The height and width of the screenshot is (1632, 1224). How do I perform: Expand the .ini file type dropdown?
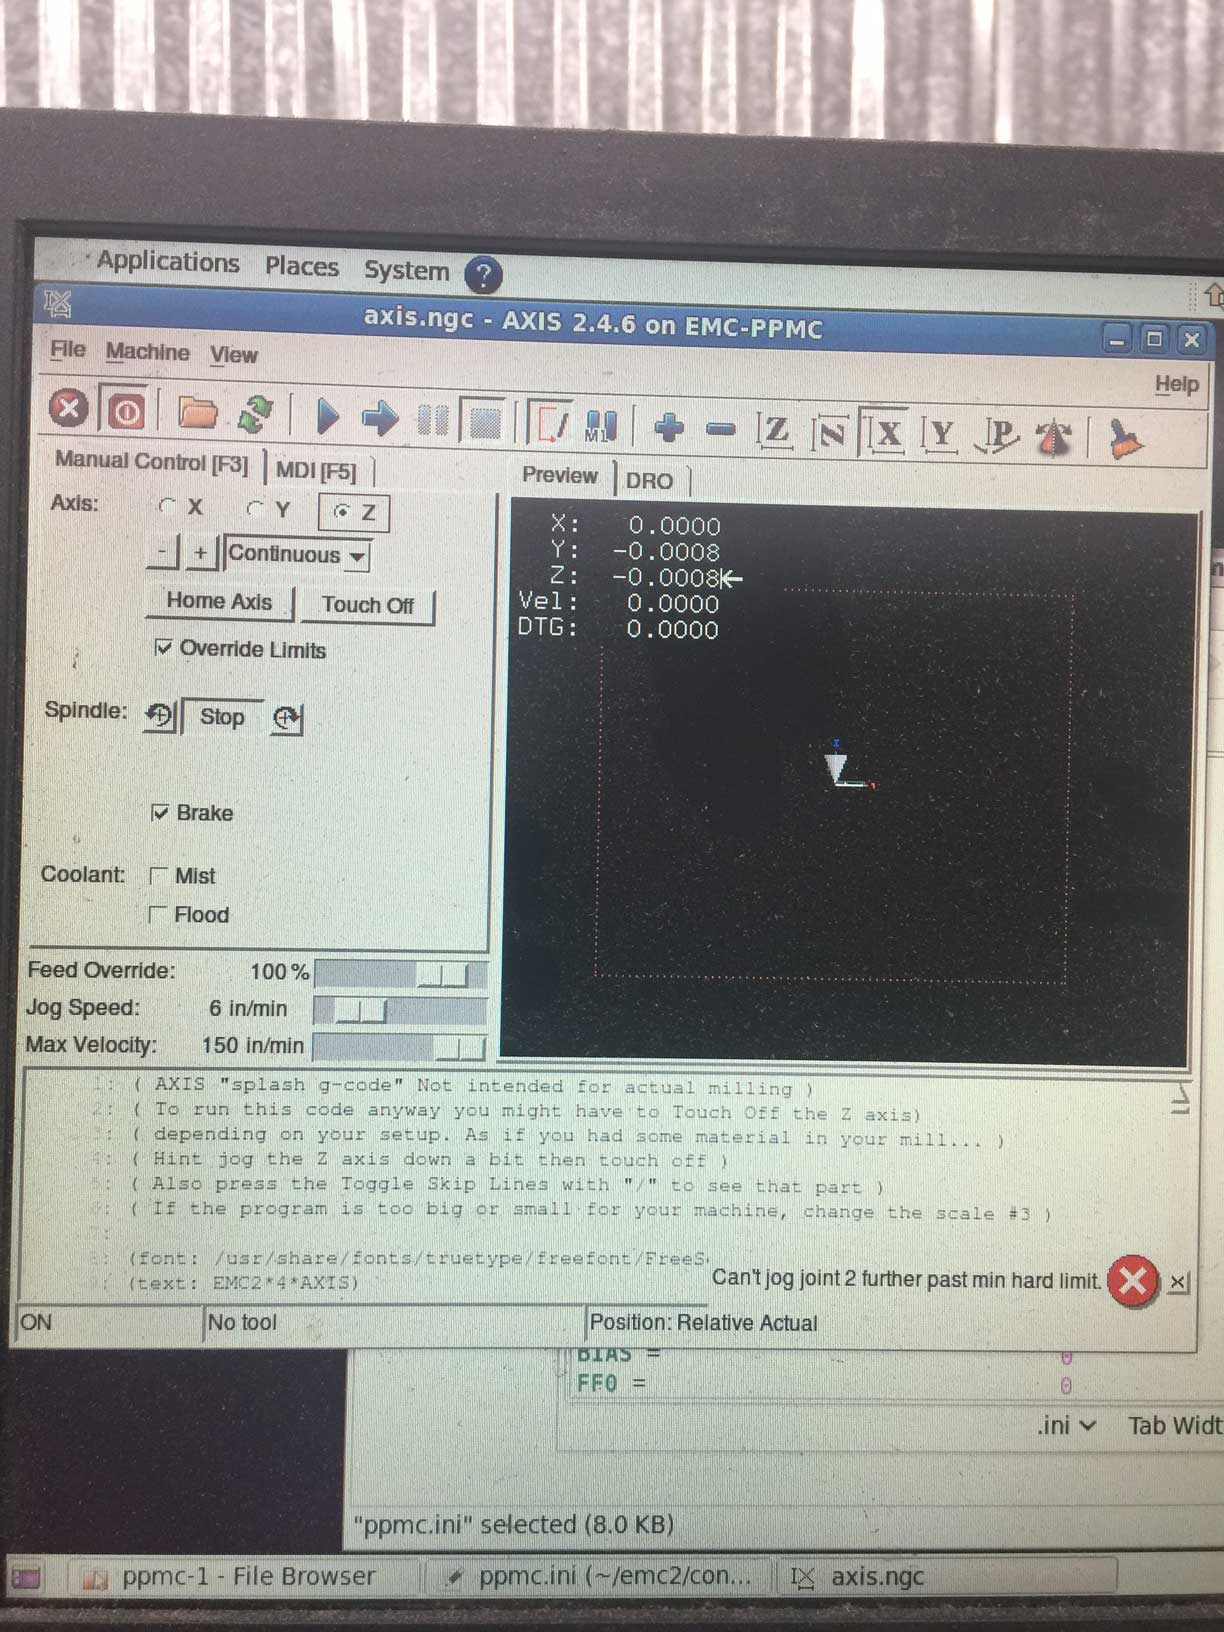tap(1067, 1425)
